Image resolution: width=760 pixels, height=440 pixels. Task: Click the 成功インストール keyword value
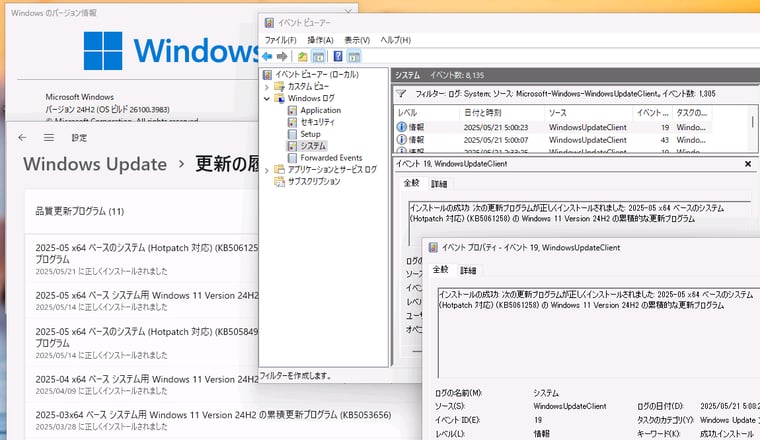coord(727,433)
